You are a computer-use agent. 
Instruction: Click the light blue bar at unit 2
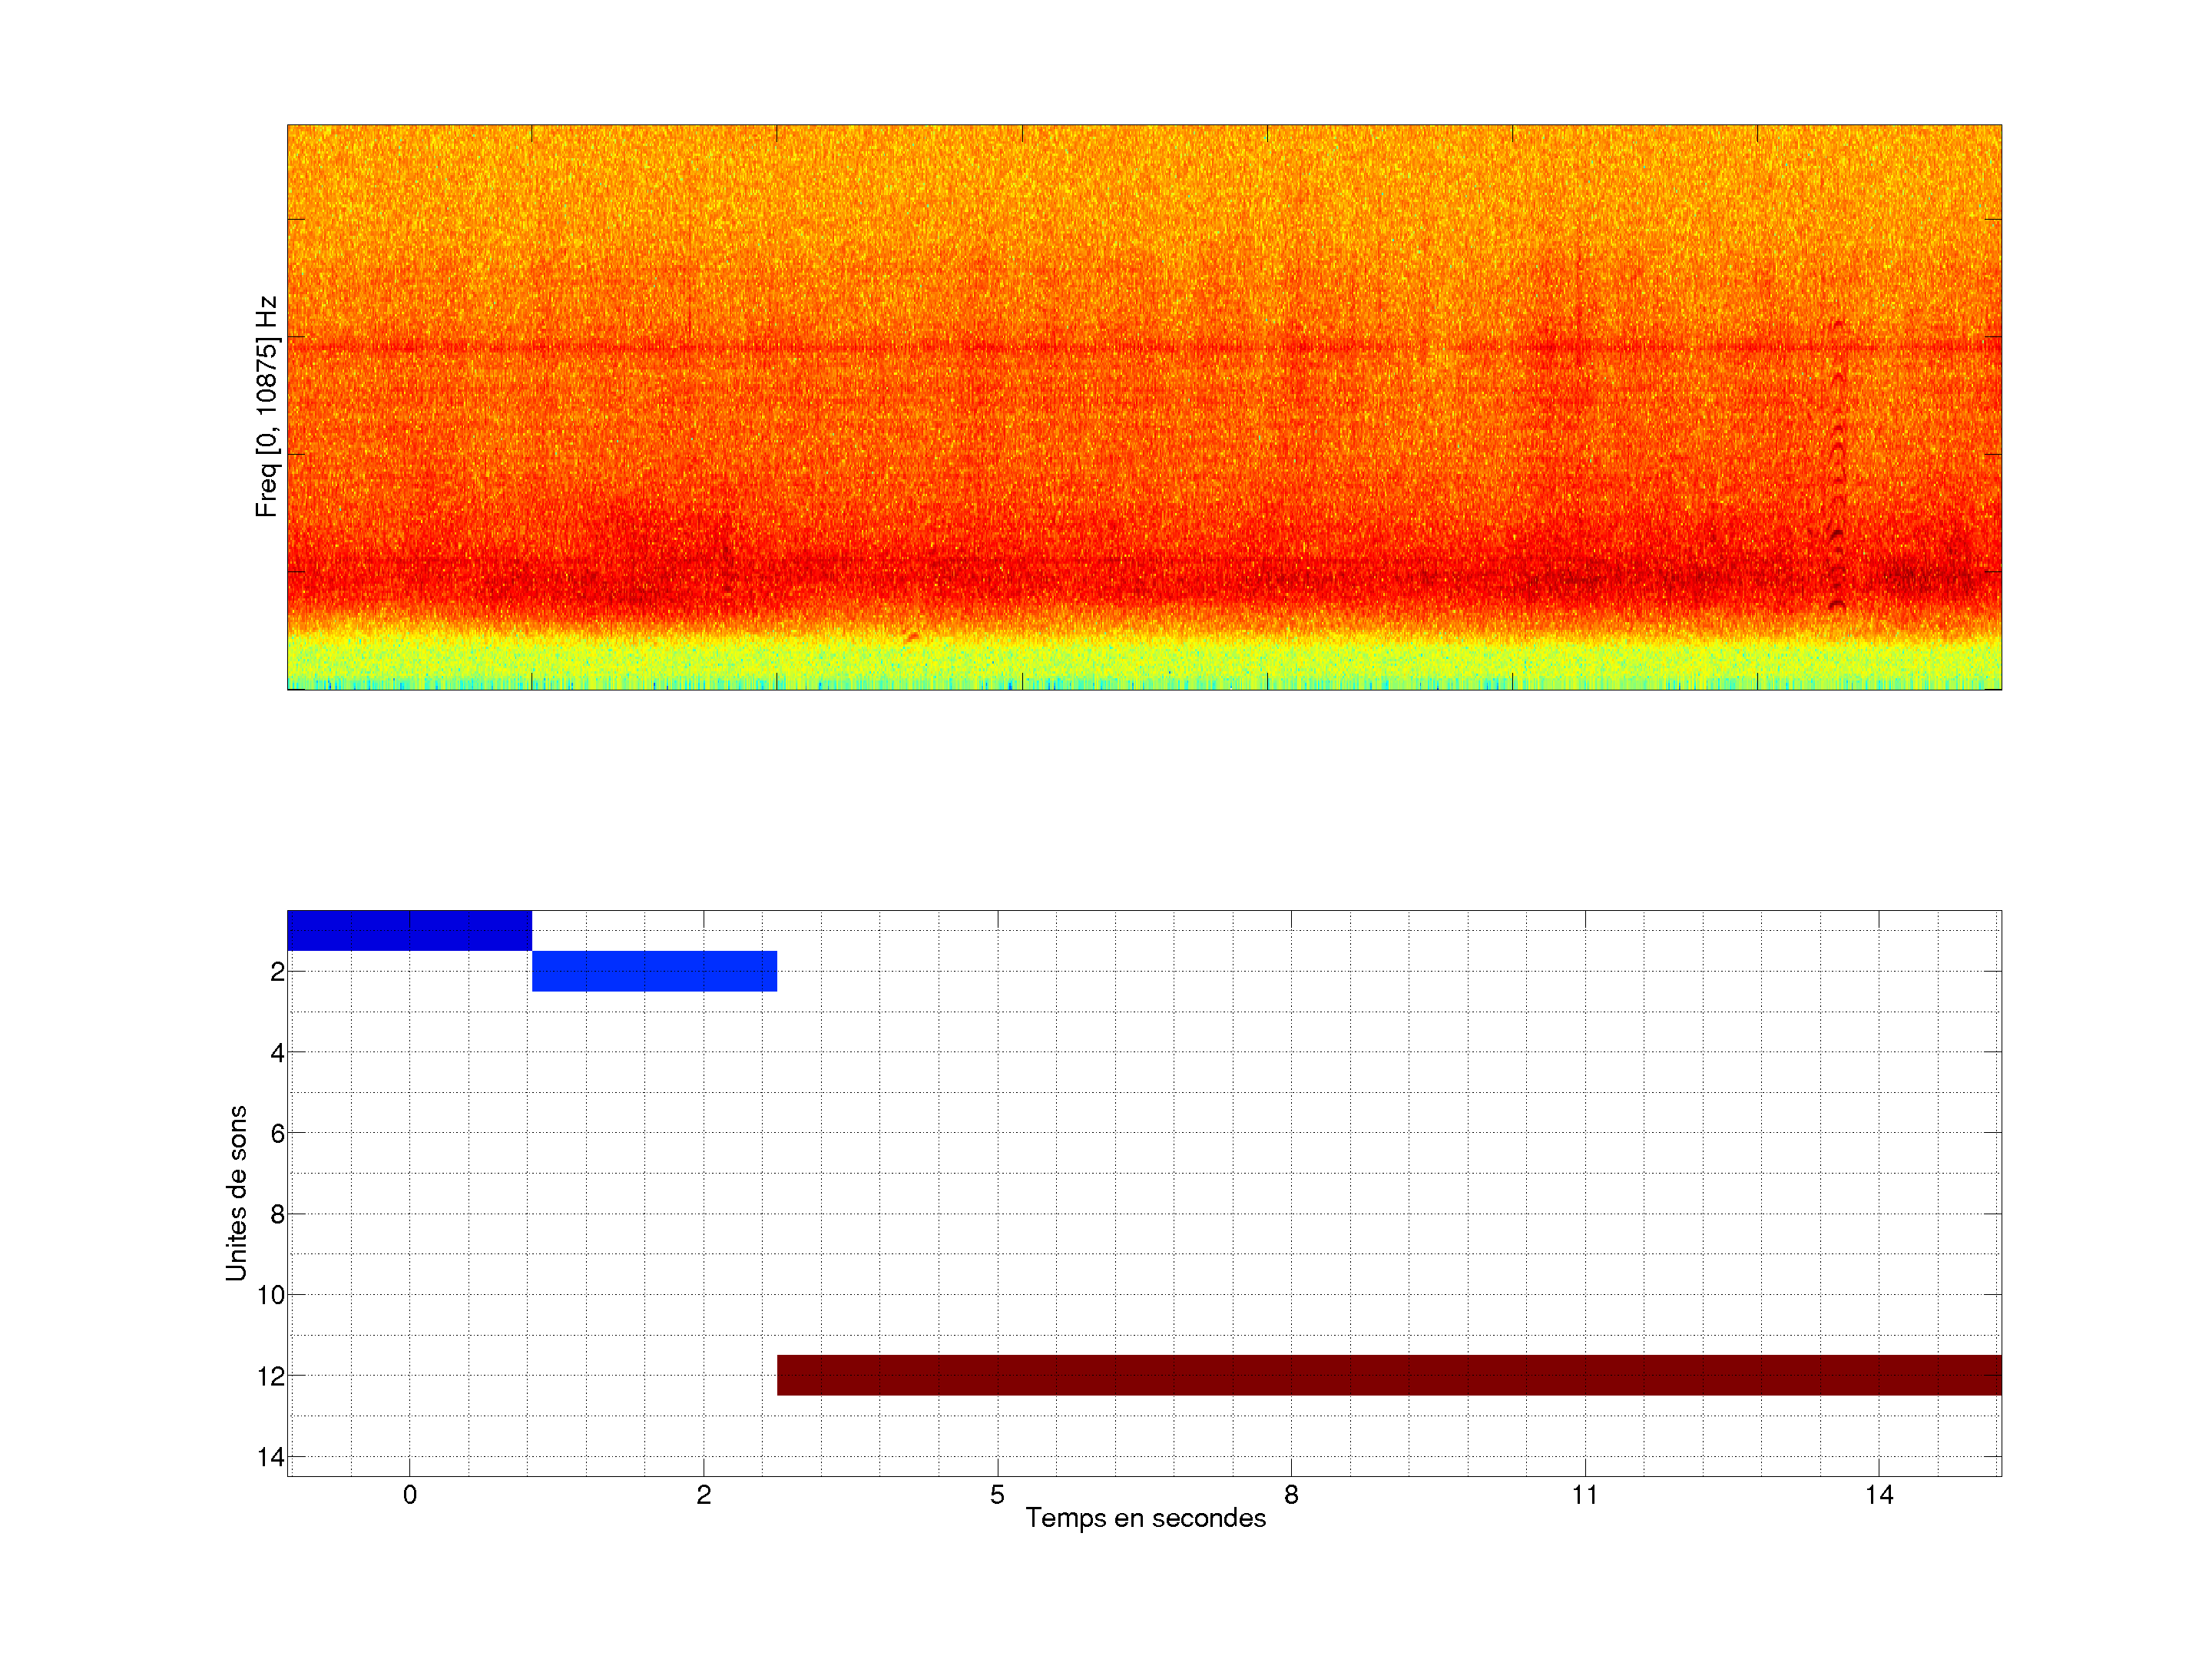(654, 971)
